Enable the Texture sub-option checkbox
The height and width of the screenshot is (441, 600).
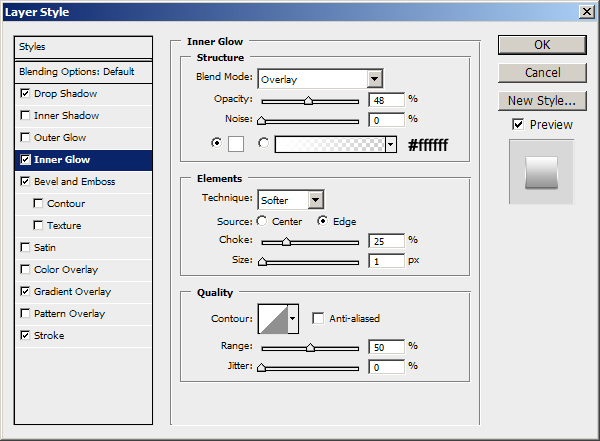coord(38,225)
